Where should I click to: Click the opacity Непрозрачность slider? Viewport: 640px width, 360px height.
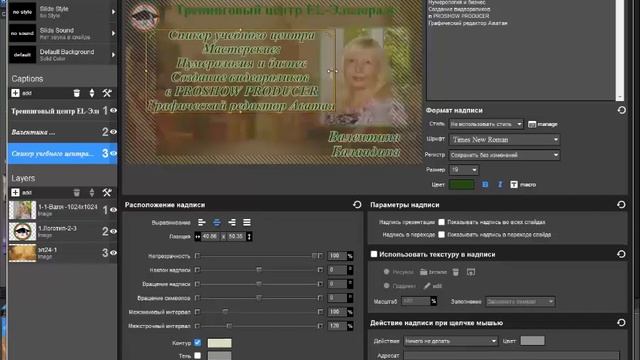click(258, 256)
